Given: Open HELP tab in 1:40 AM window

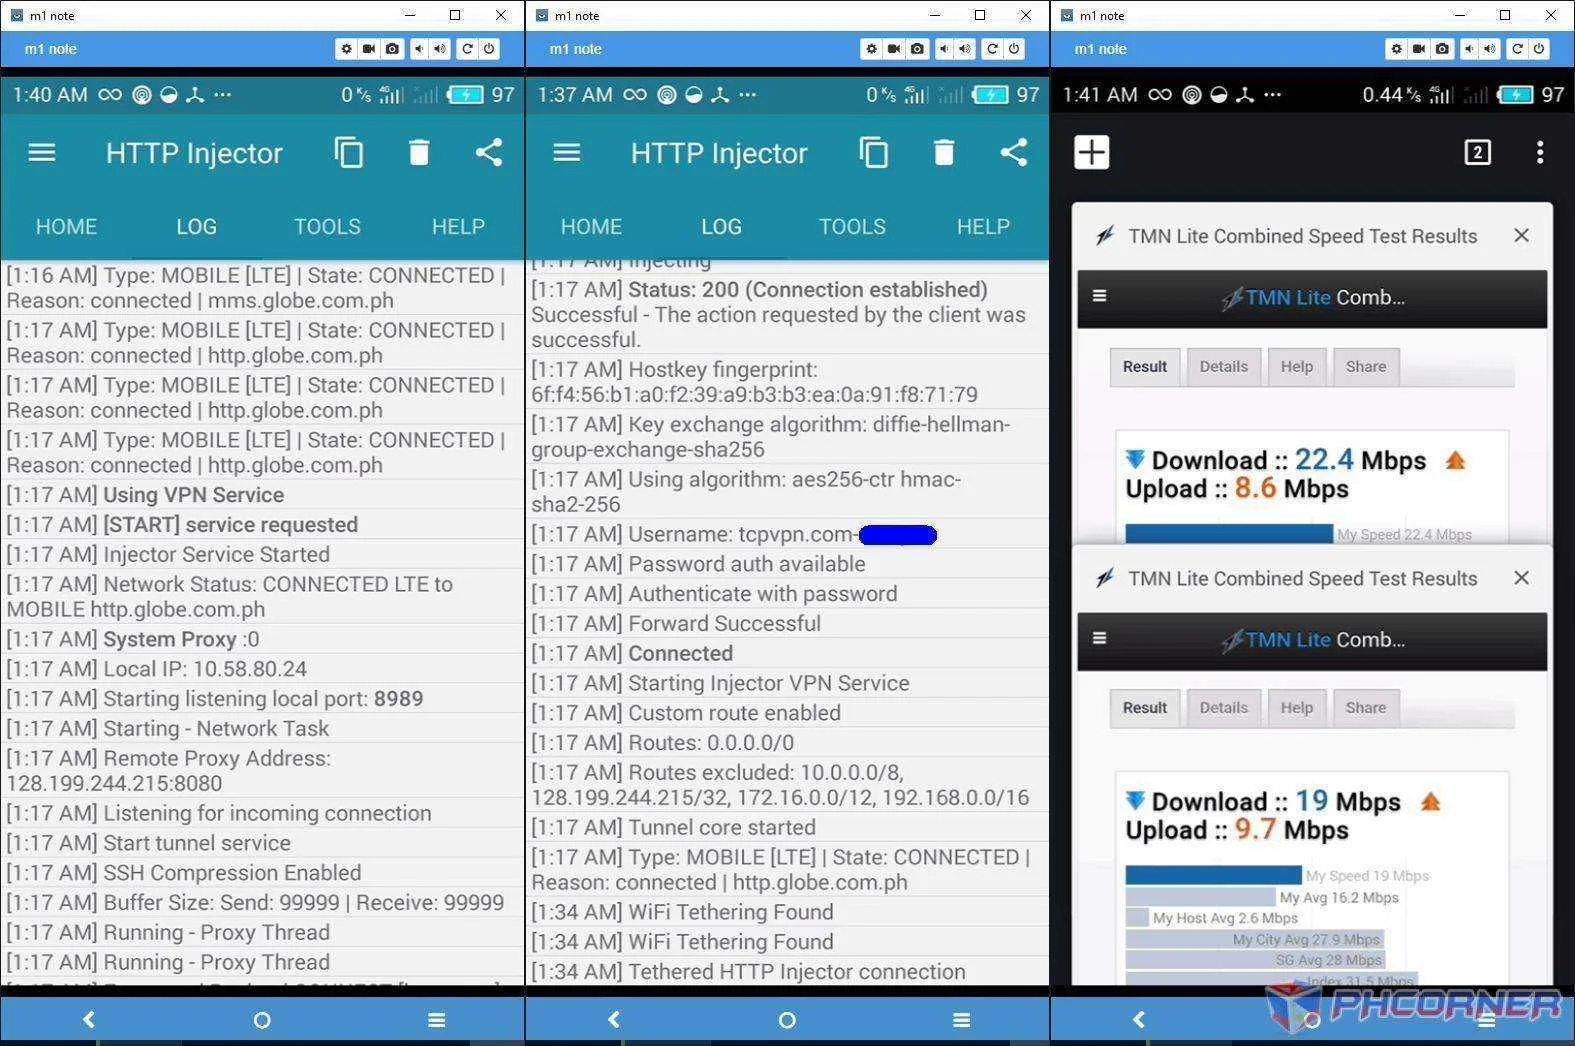Looking at the screenshot, I should tap(458, 227).
